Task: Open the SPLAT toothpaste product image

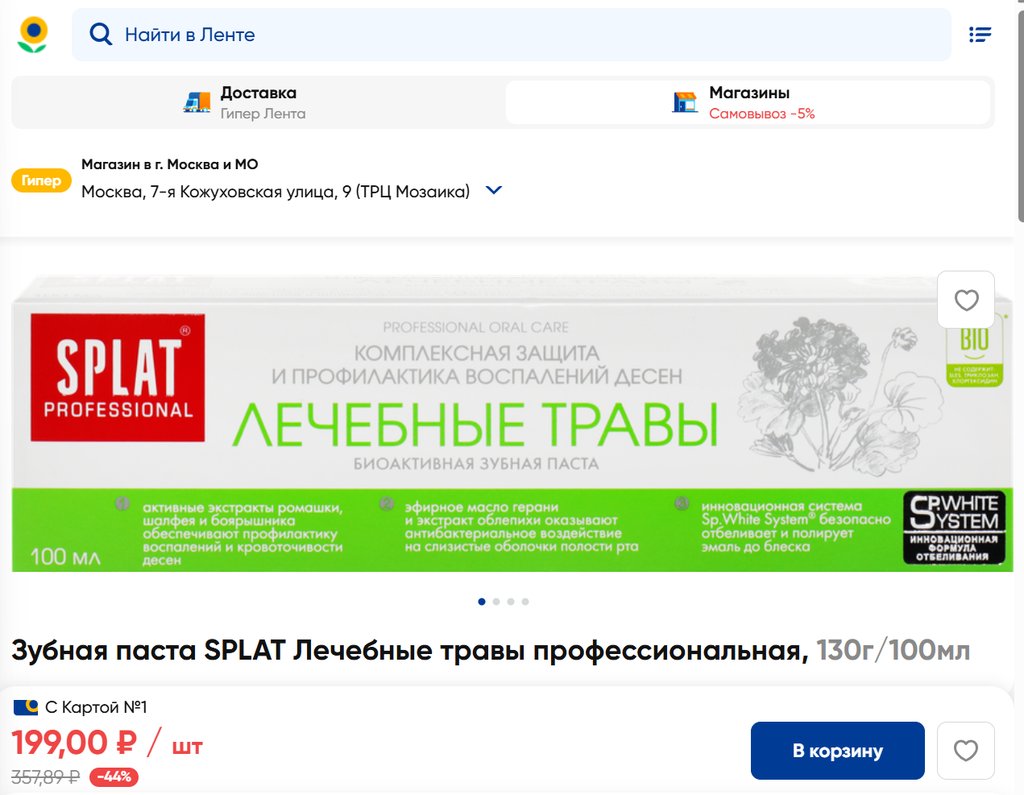Action: tap(511, 425)
